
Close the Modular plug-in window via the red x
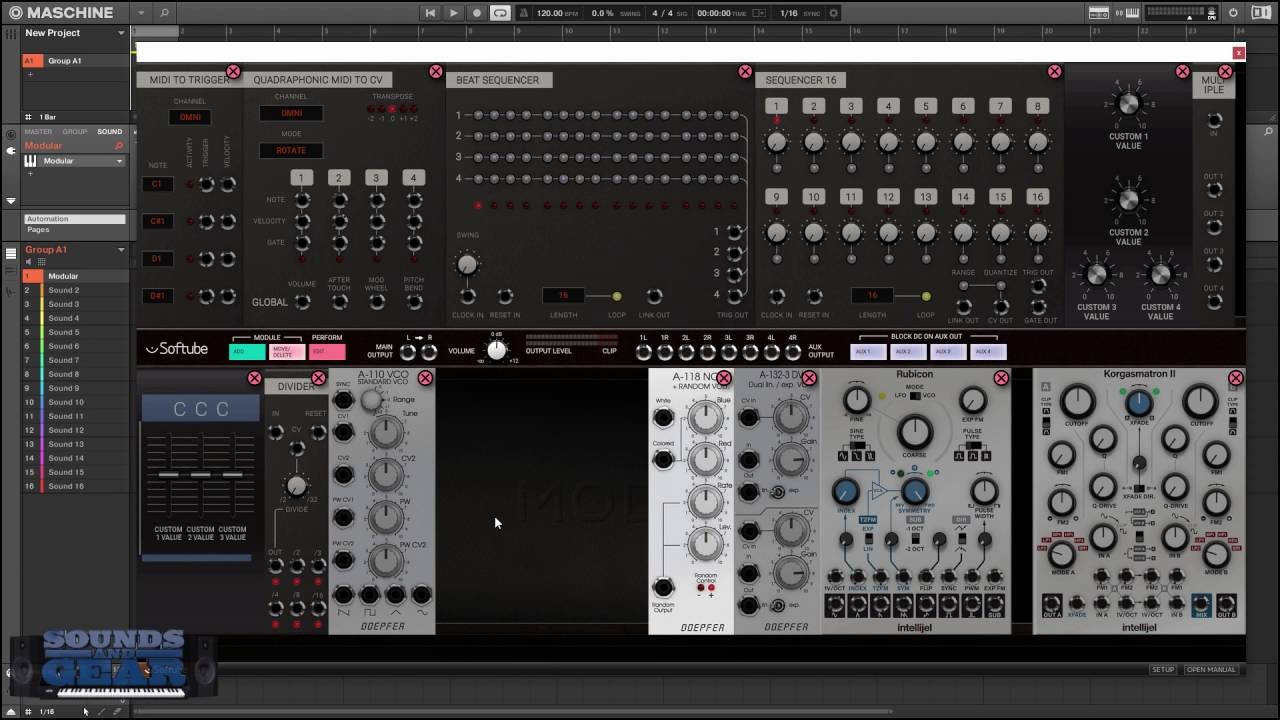(x=1239, y=53)
